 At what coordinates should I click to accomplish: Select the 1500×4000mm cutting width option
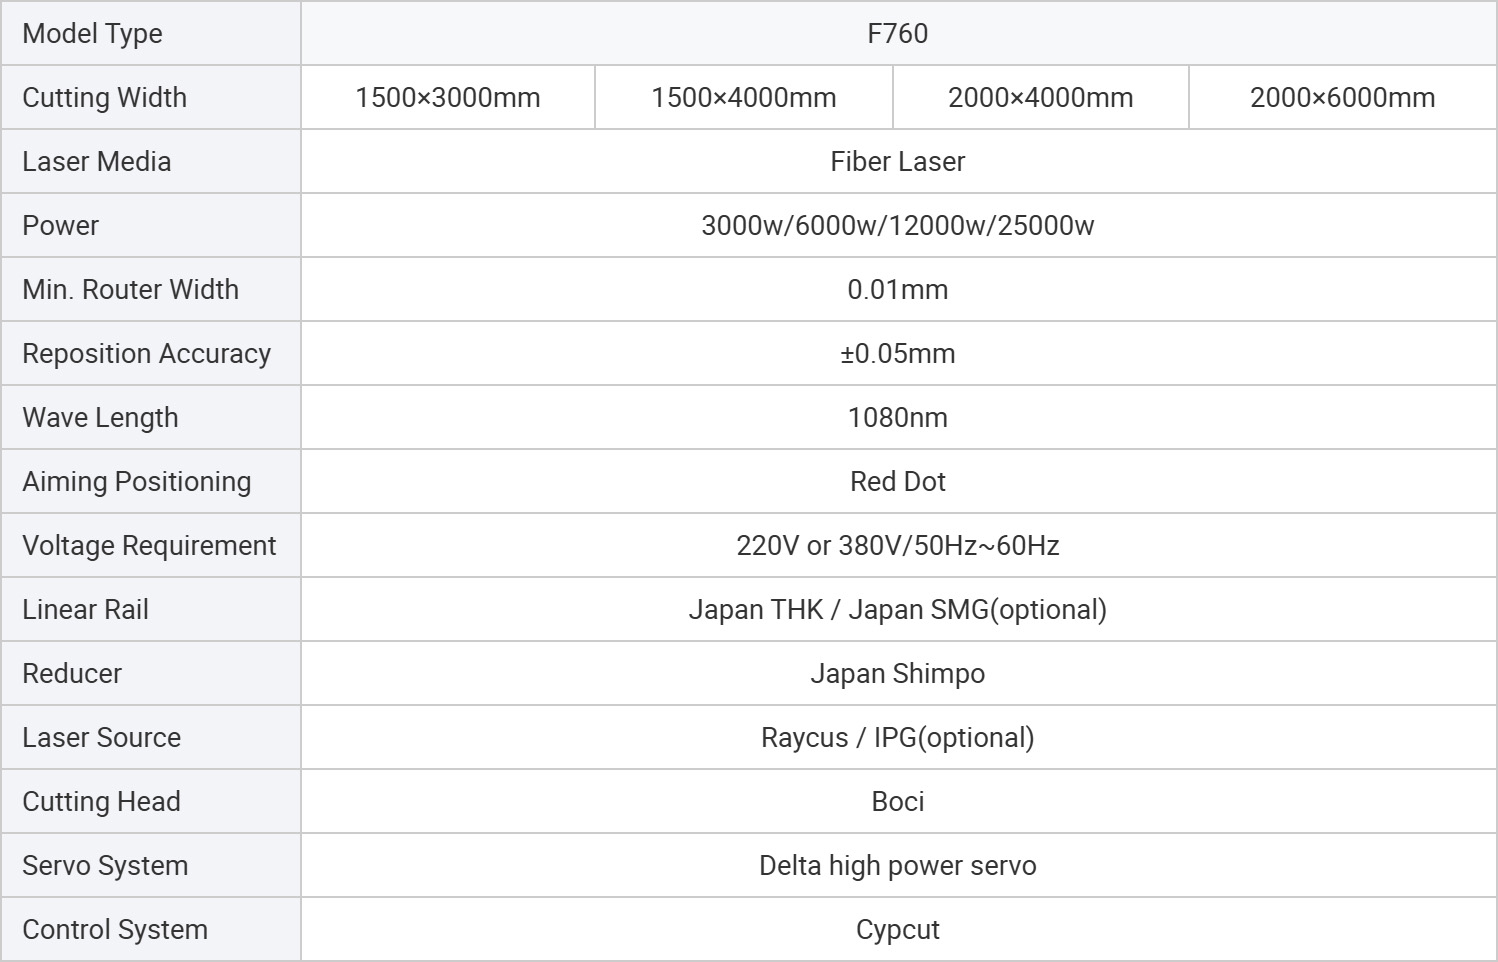point(743,98)
